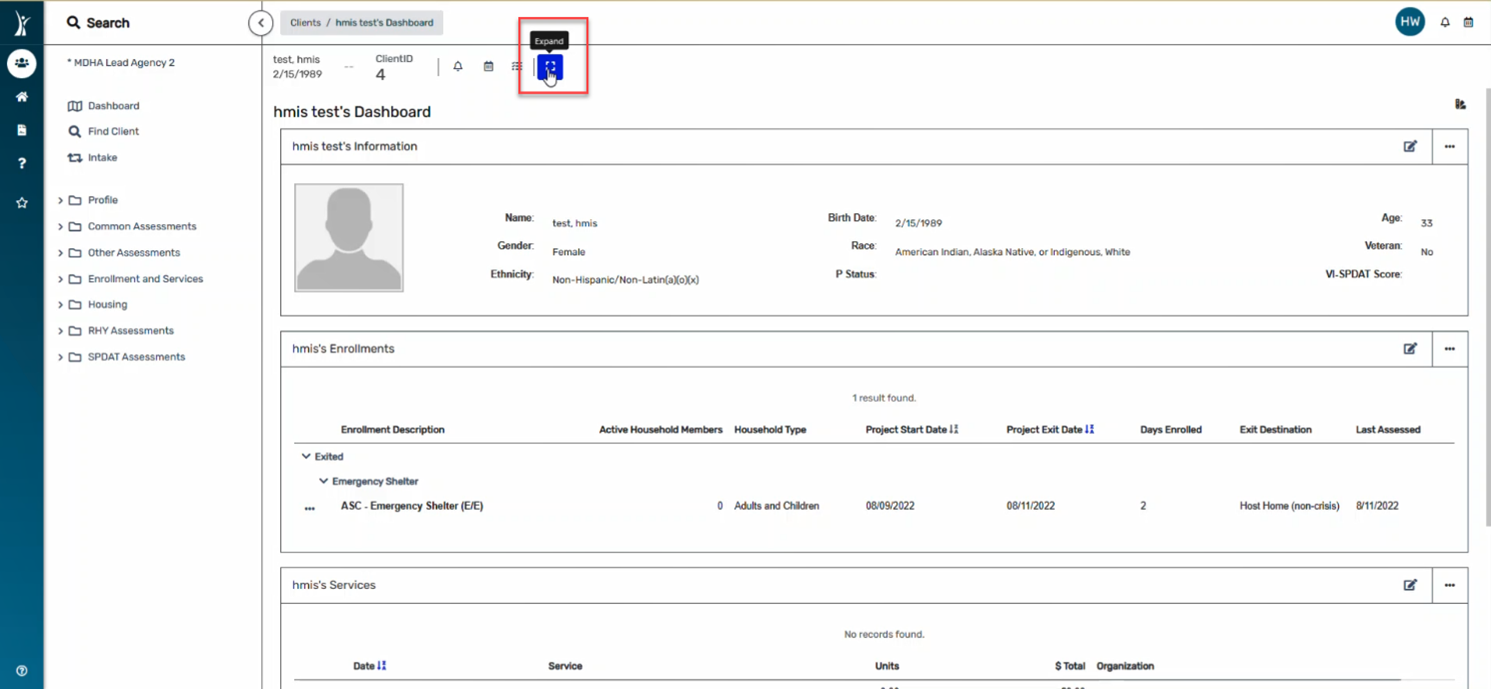Open more options for hmis's Enrollments
The height and width of the screenshot is (689, 1491).
(x=1449, y=349)
